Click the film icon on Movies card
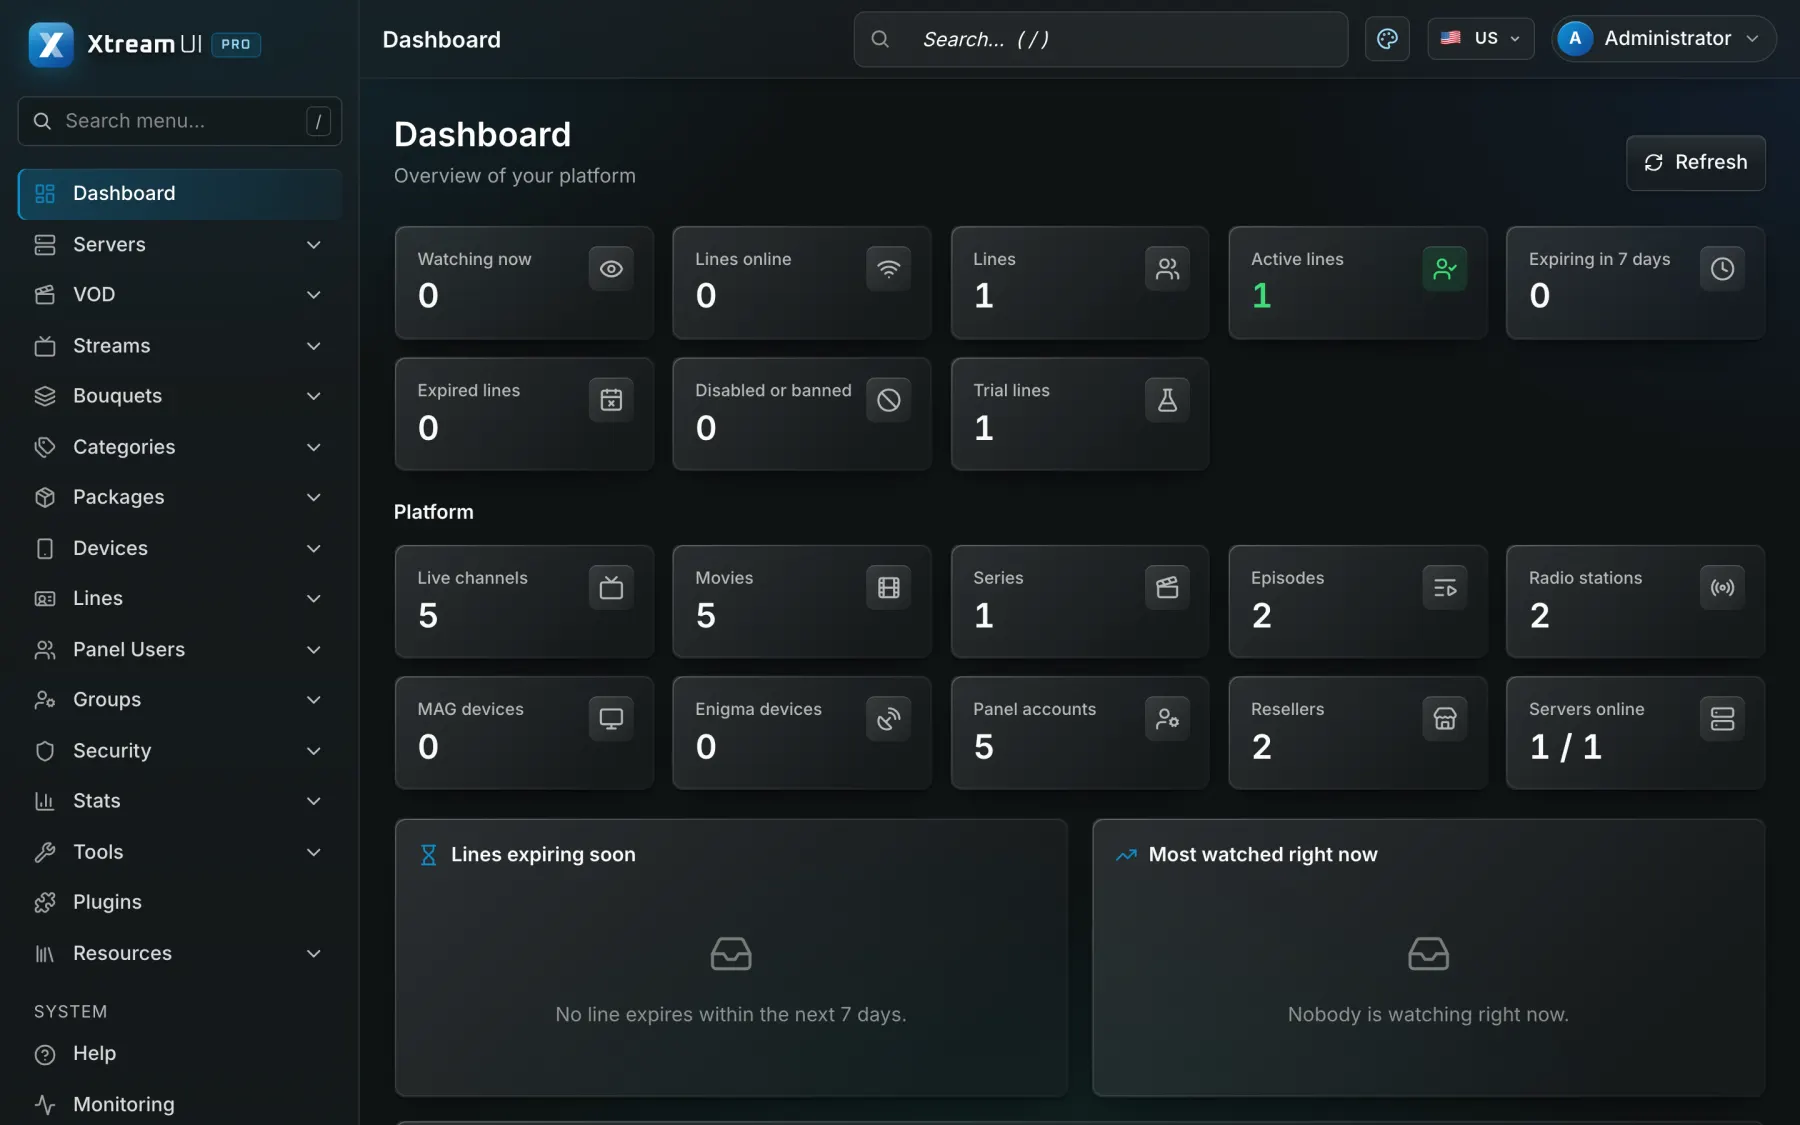The image size is (1800, 1125). (x=888, y=588)
